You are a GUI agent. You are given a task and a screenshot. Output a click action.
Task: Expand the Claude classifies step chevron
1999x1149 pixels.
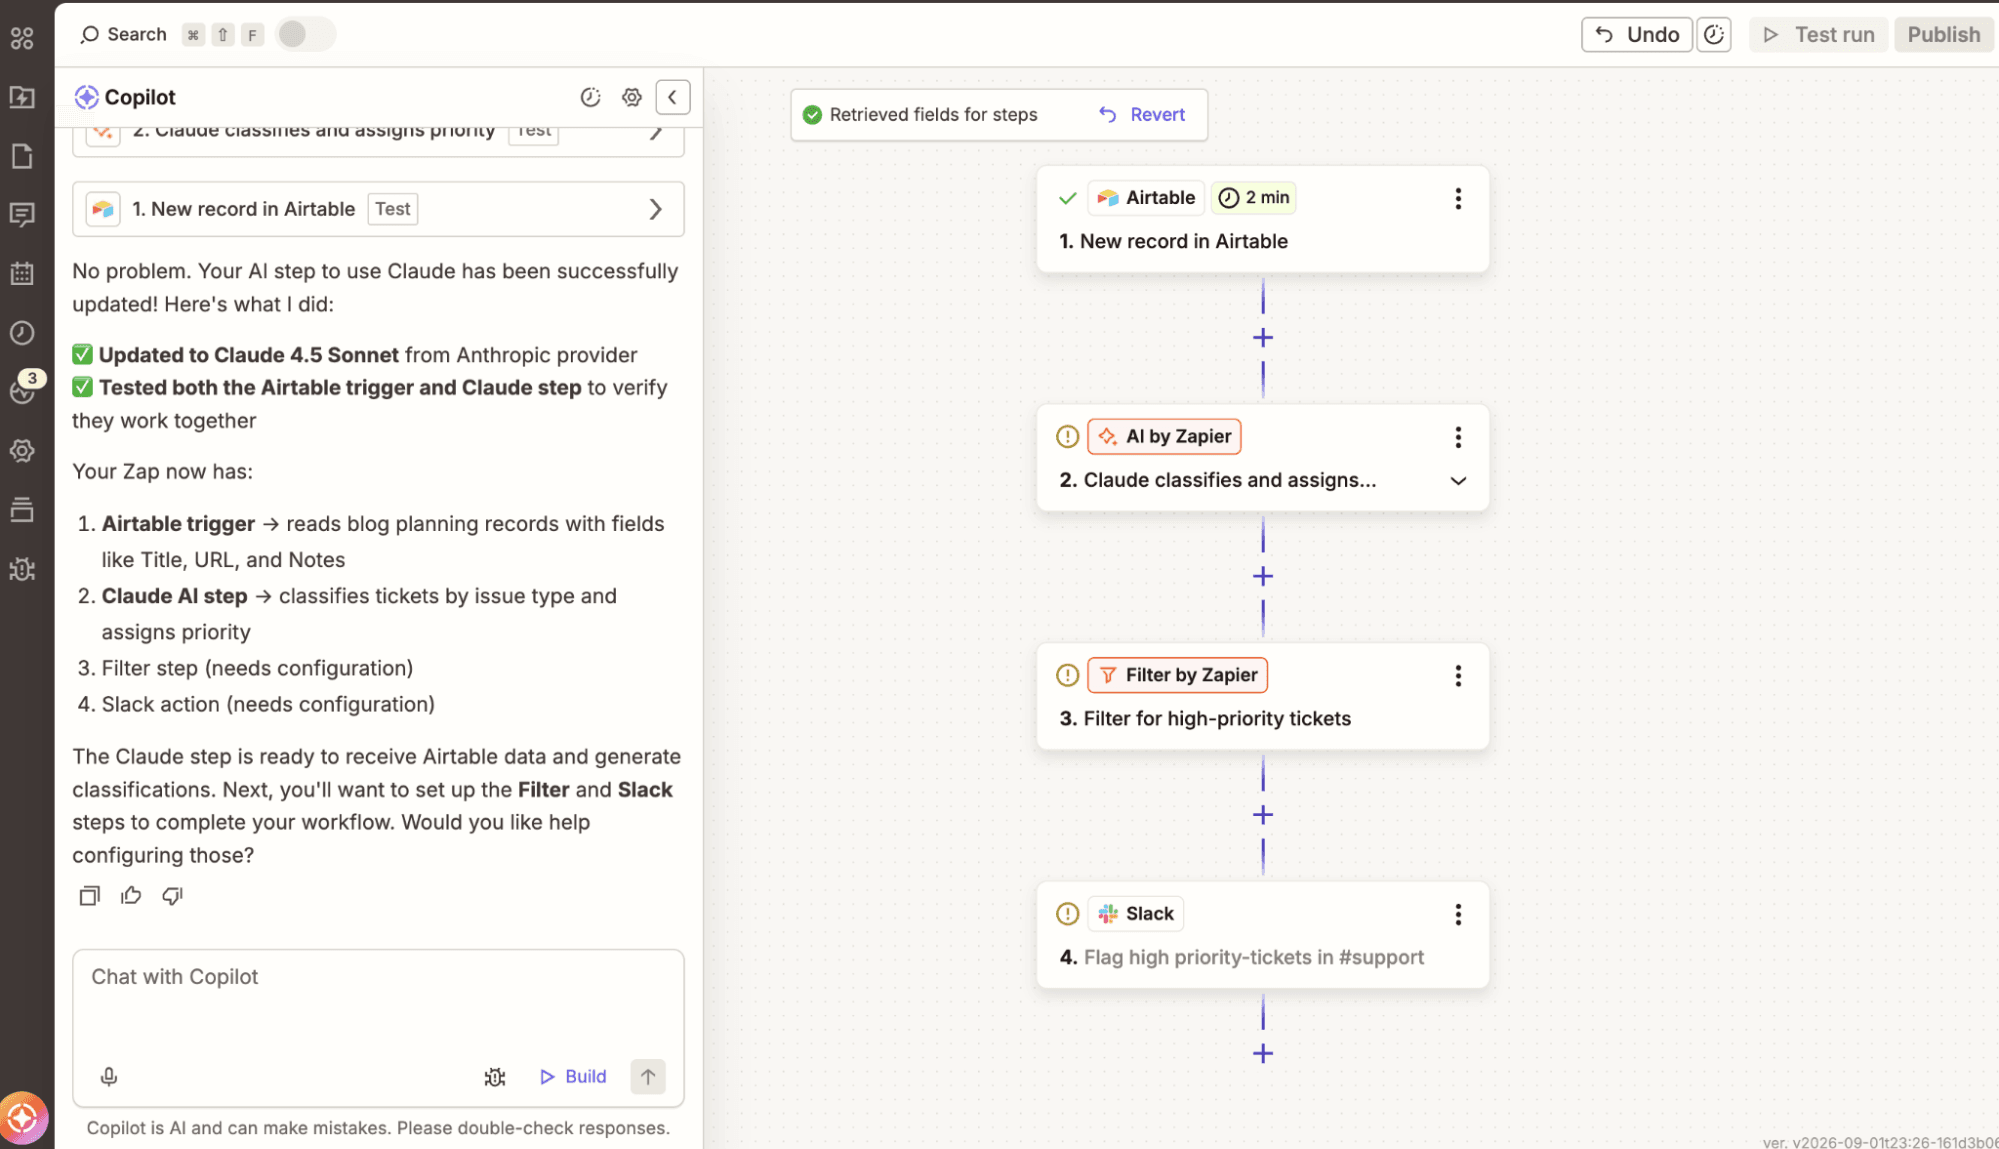[1458, 481]
